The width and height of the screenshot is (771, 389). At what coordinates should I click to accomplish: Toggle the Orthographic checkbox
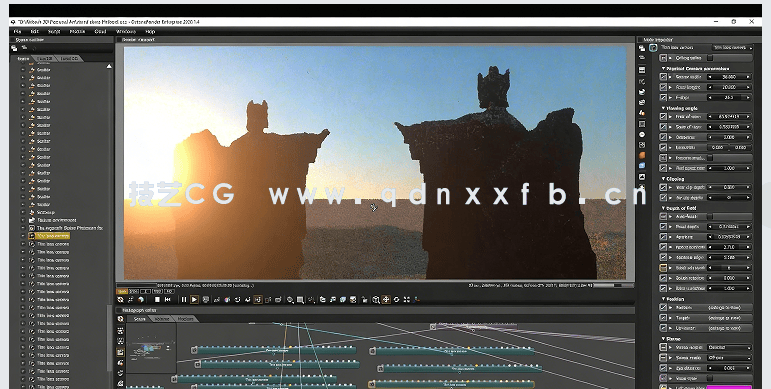[710, 58]
